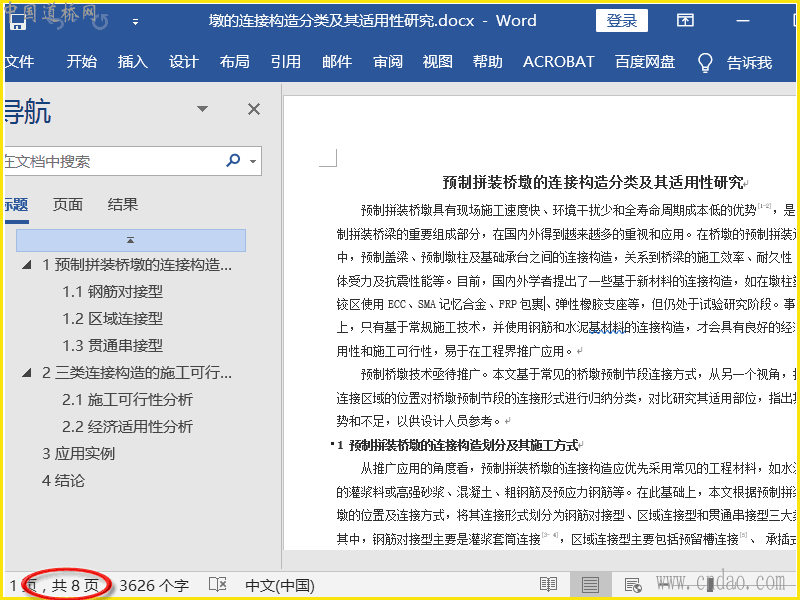Screen dimensions: 800x600
Task: Close the navigation pane
Action: point(254,109)
